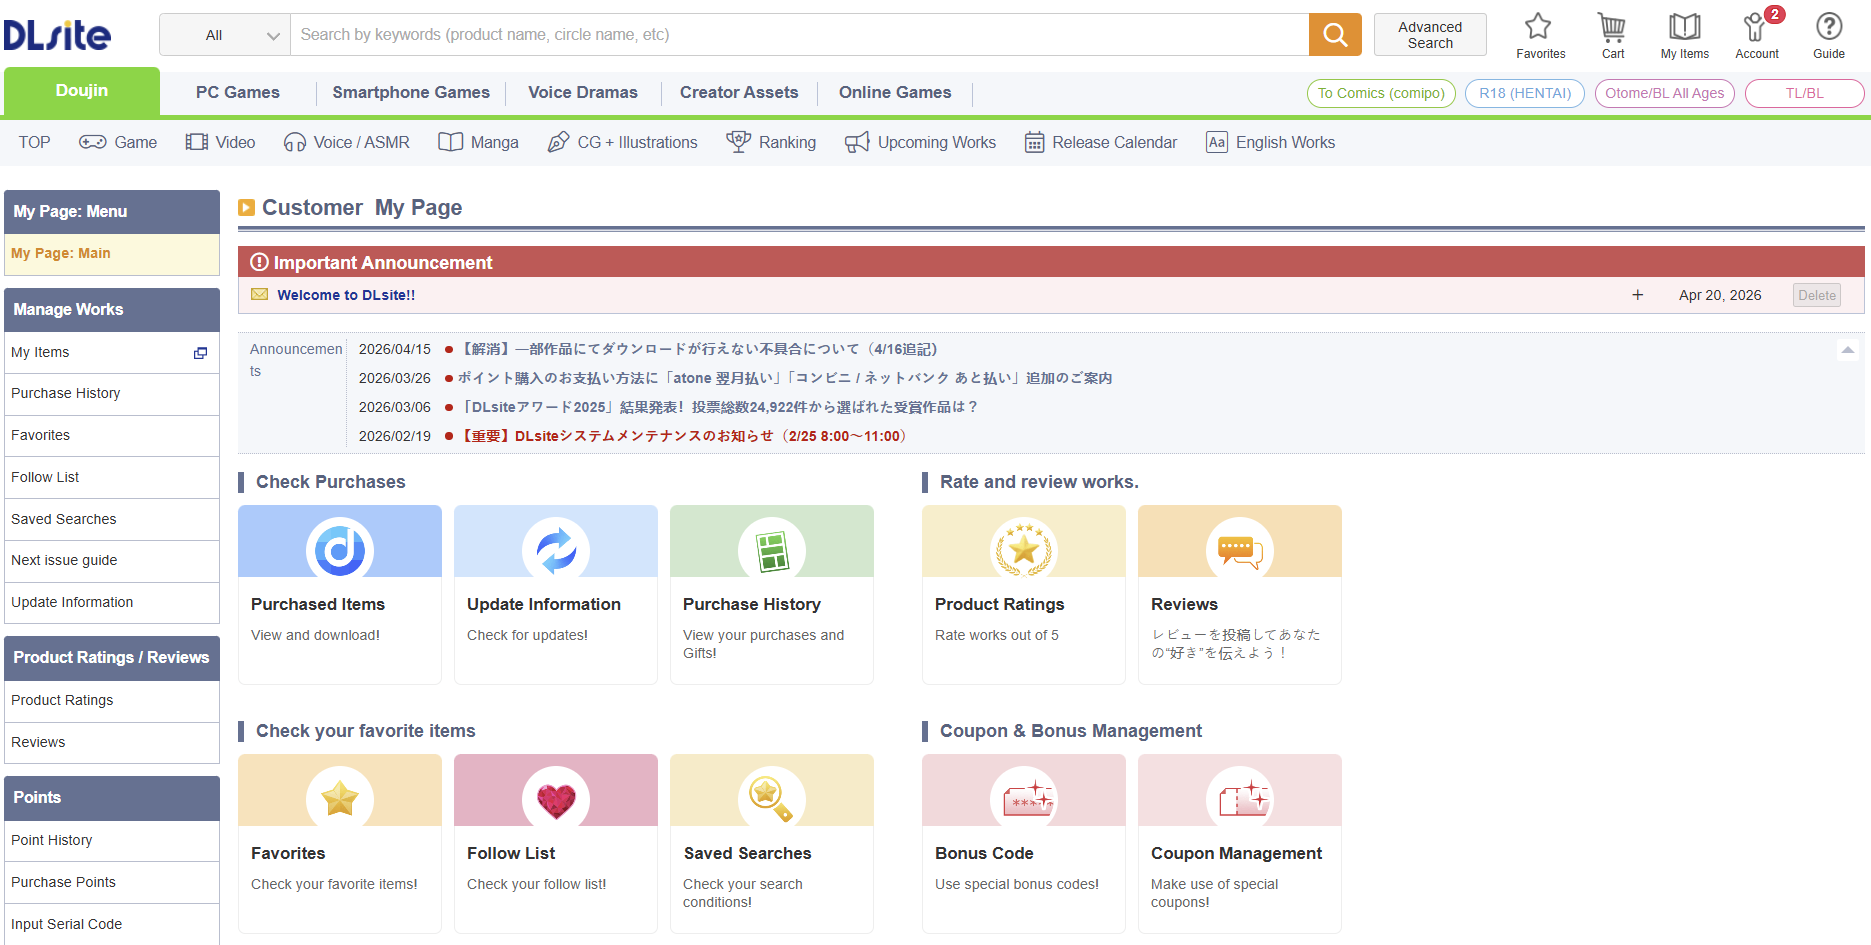
Task: Open Ranking trophy category
Action: pyautogui.click(x=771, y=142)
